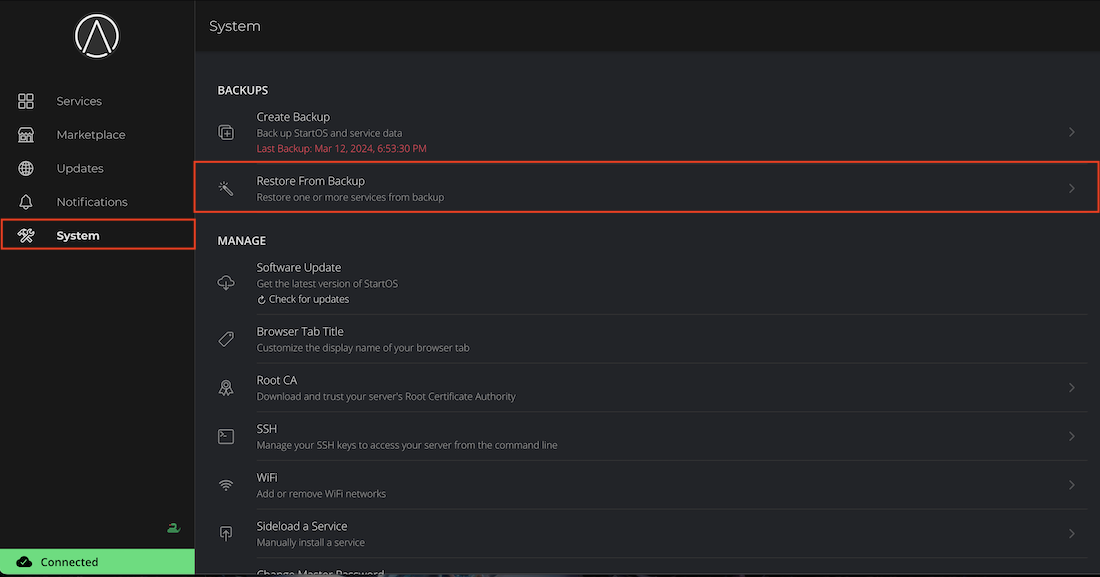Click the small green icon above Connected
The width and height of the screenshot is (1100, 577).
[173, 528]
